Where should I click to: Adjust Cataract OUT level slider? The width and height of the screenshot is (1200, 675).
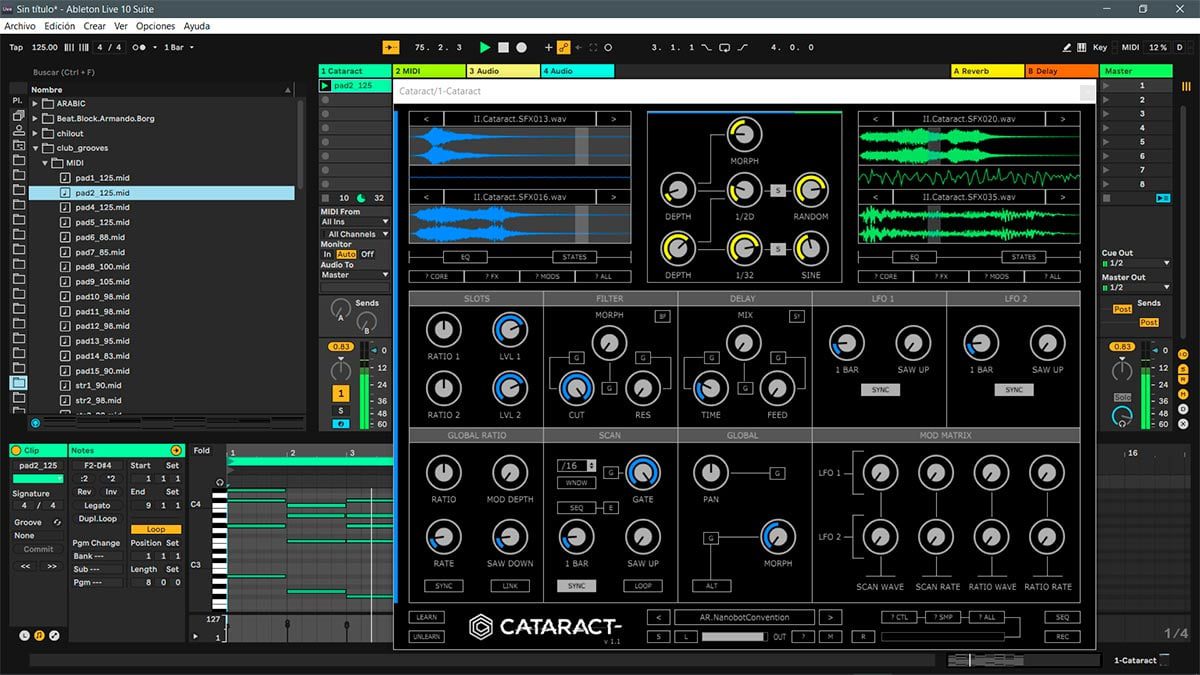(x=734, y=637)
